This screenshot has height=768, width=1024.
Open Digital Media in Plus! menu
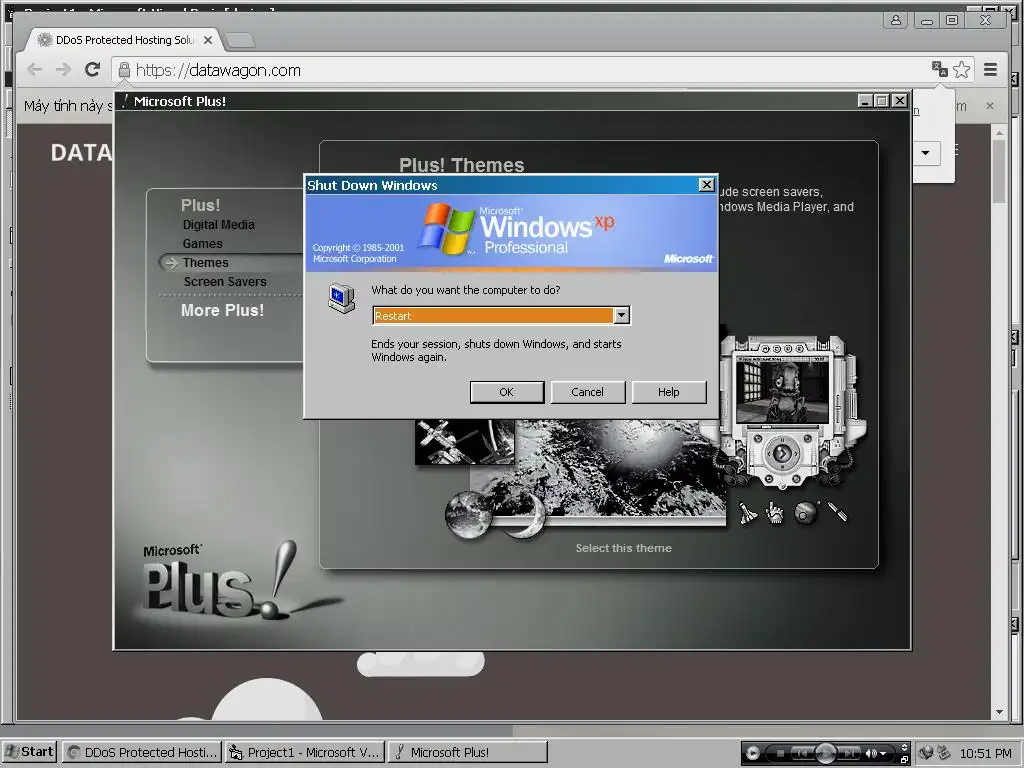pyautogui.click(x=219, y=225)
